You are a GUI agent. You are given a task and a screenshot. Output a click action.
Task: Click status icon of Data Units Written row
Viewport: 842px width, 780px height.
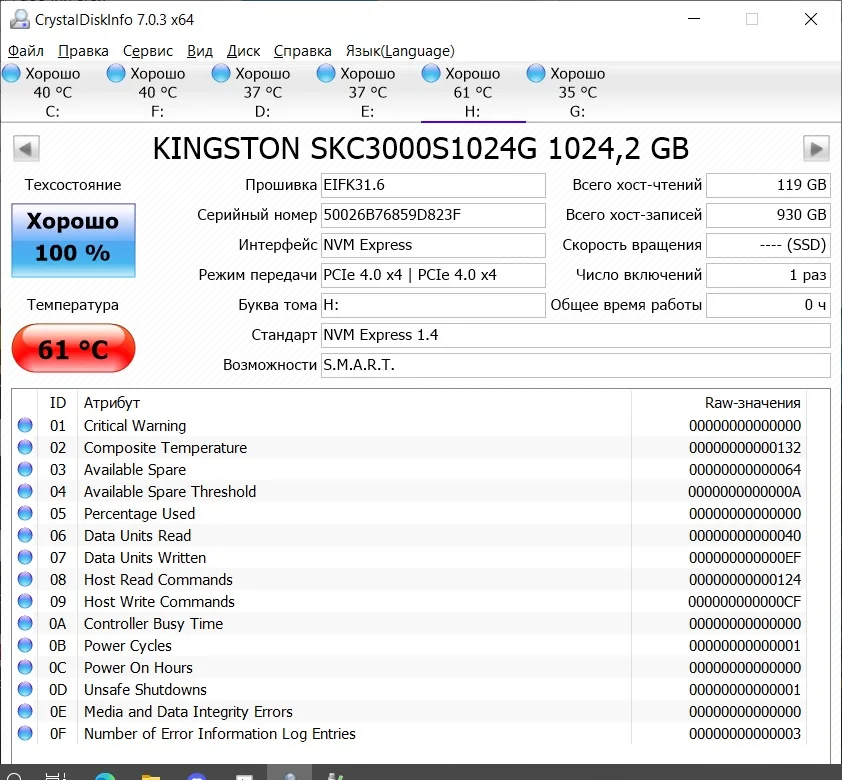[x=25, y=557]
